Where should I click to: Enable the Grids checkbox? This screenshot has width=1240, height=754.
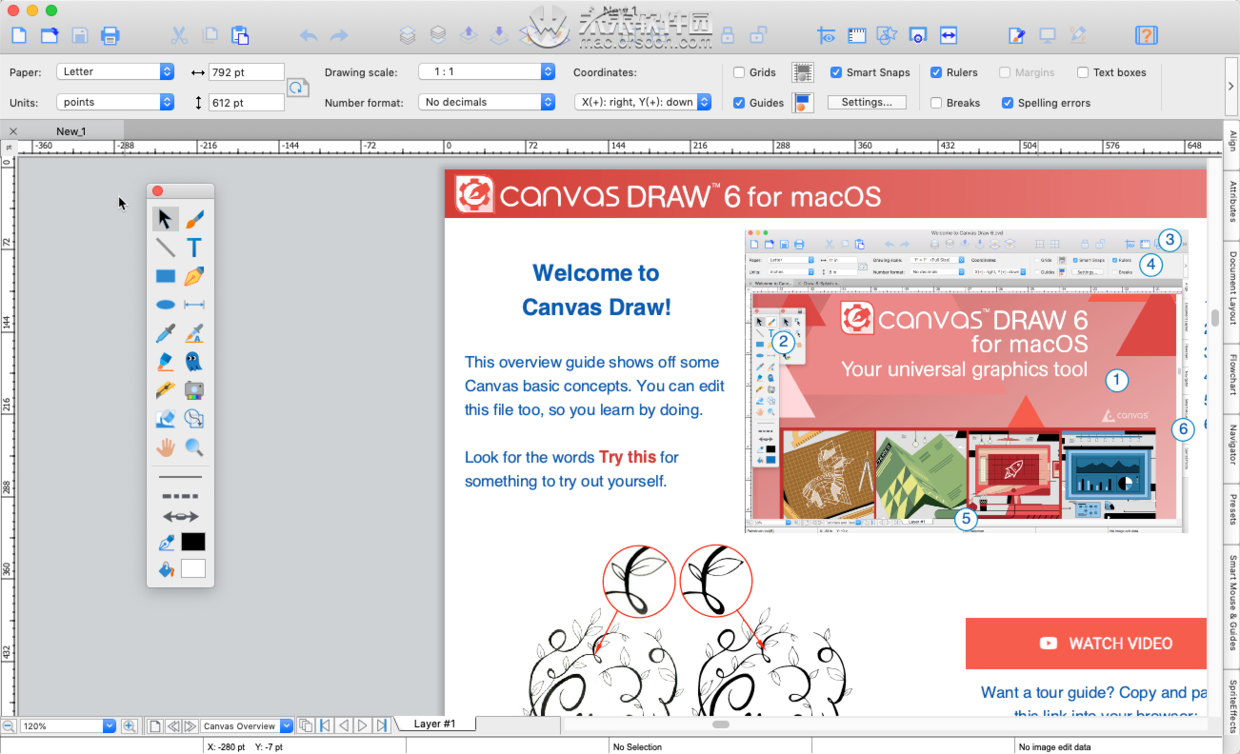pos(739,72)
